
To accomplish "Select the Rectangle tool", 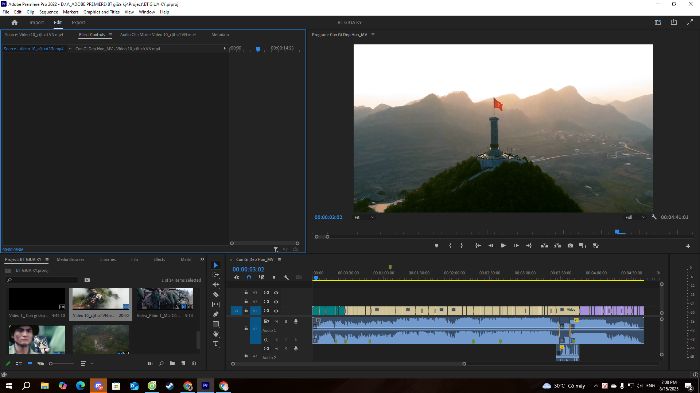I will (216, 324).
